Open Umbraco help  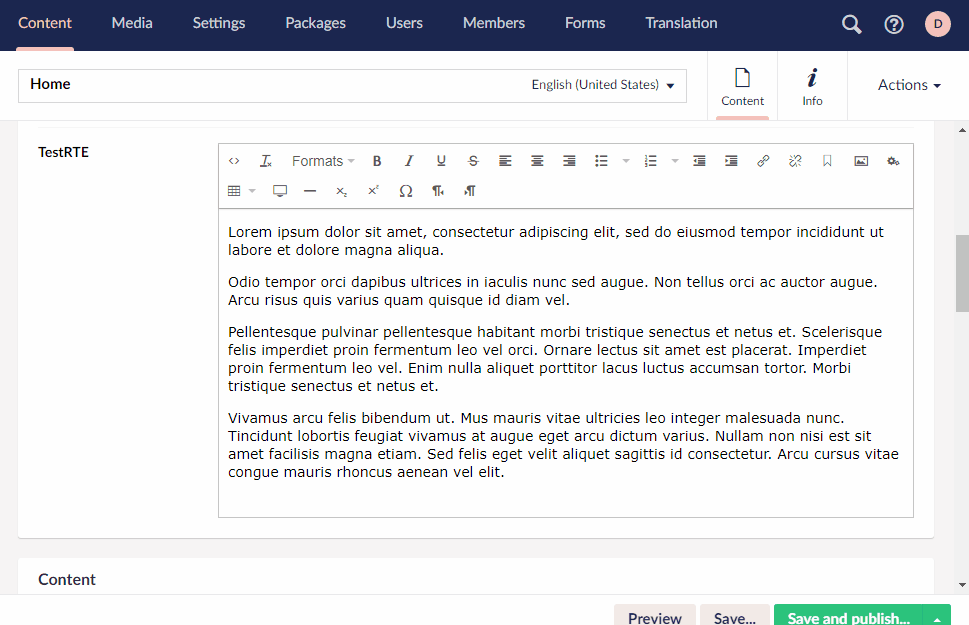[x=893, y=23]
